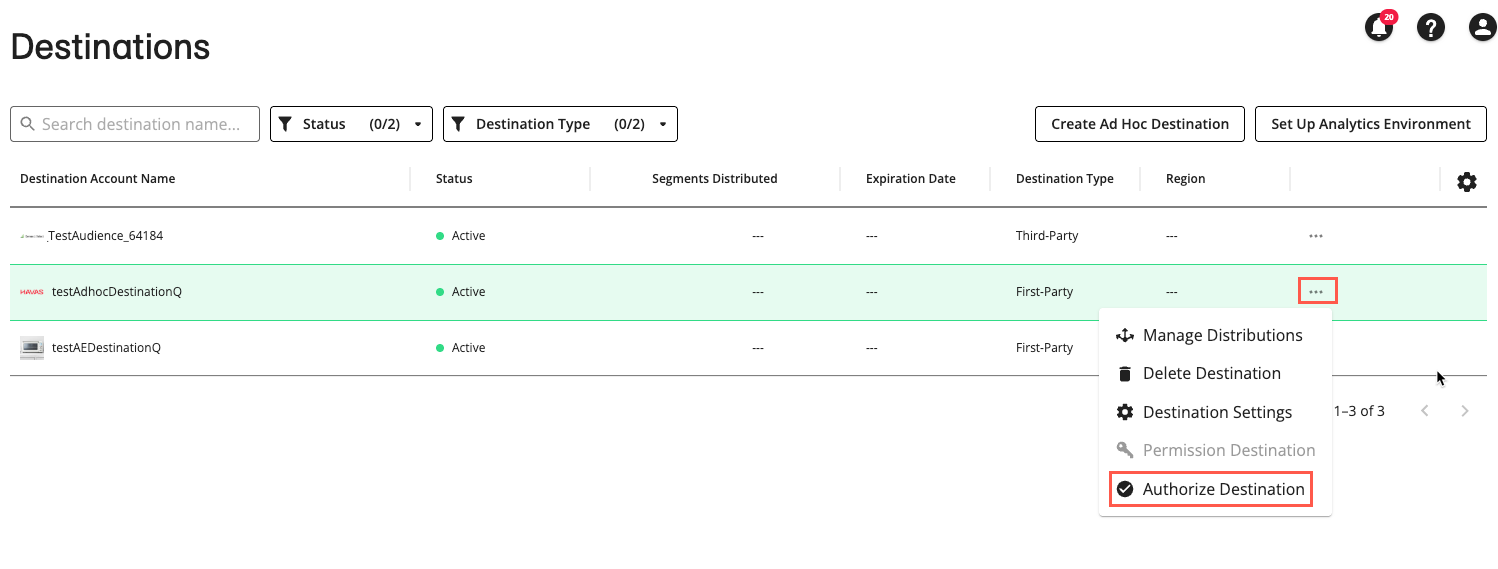Screen dimensions: 1498x569
Task: Sort by Destination Account Name header
Action: click(98, 179)
